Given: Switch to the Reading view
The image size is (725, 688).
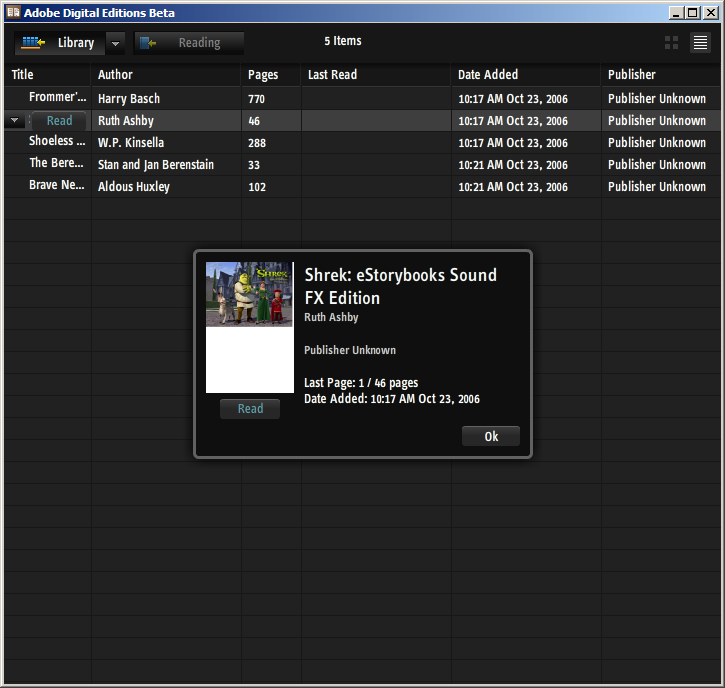Looking at the screenshot, I should (189, 43).
